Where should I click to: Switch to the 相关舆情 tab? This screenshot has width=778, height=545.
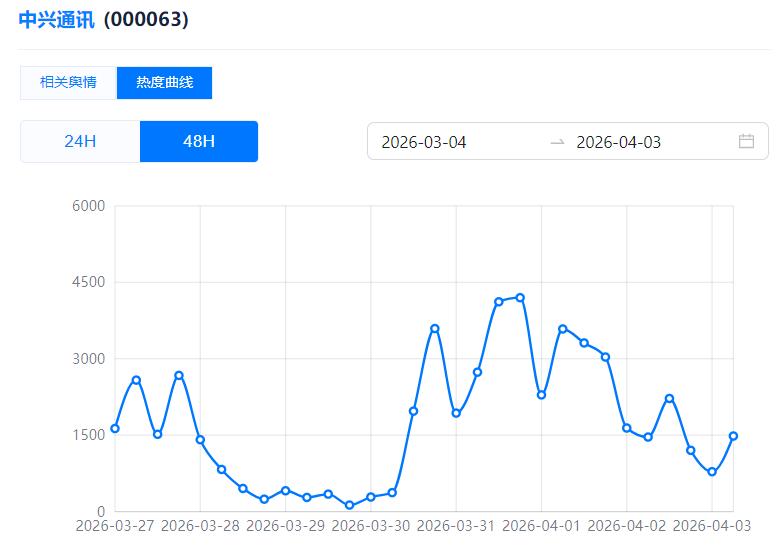[x=68, y=82]
